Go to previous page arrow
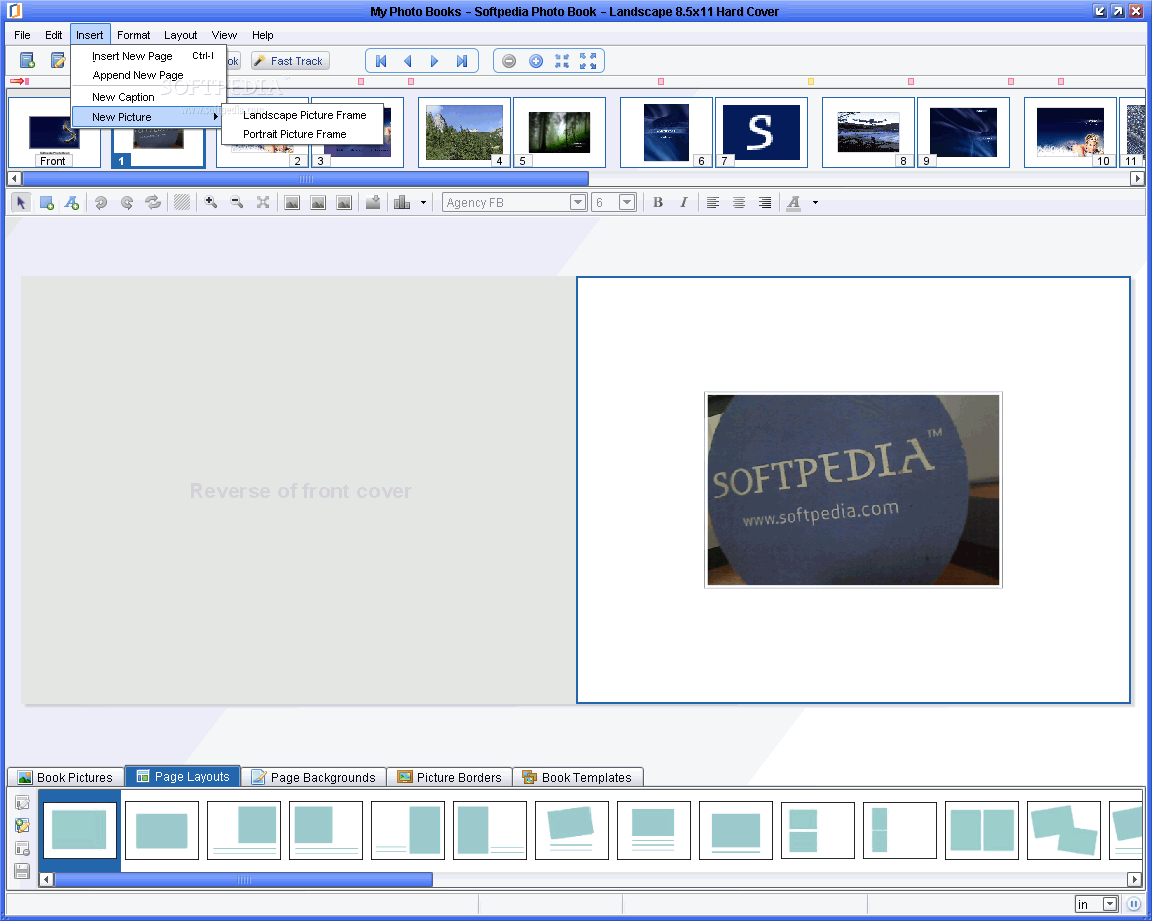The image size is (1152, 921). coord(408,62)
